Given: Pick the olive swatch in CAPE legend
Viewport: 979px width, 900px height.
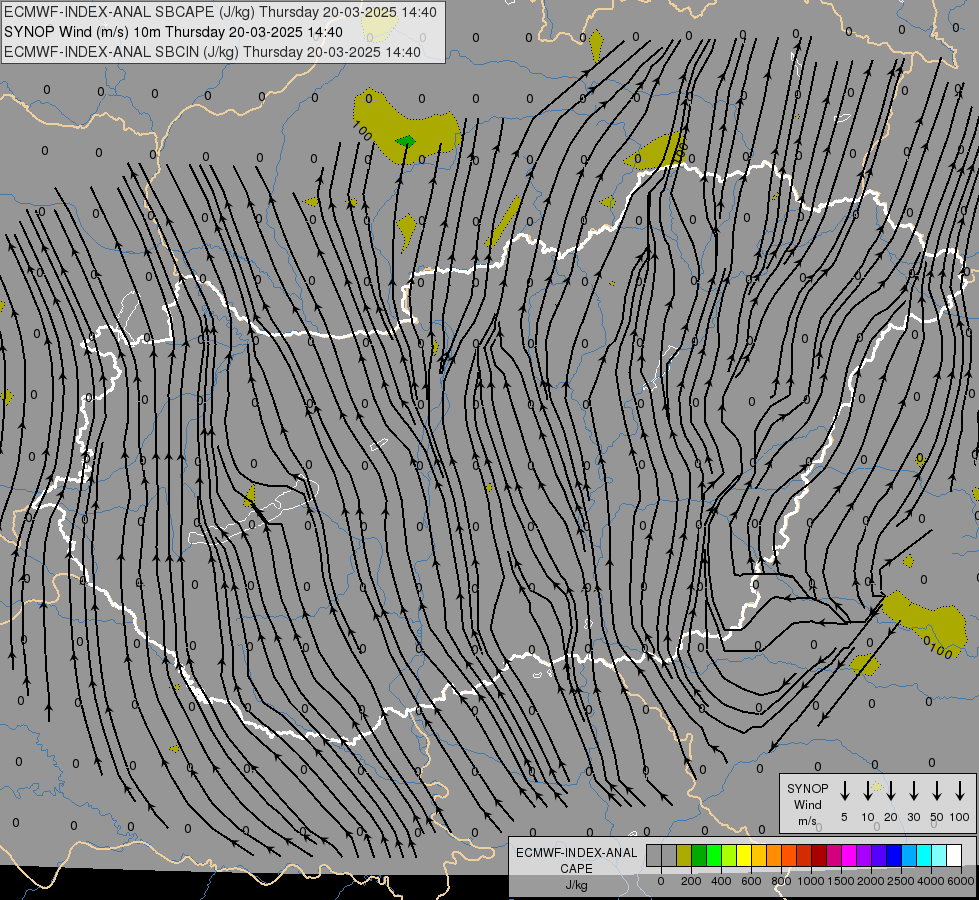Looking at the screenshot, I should 684,856.
